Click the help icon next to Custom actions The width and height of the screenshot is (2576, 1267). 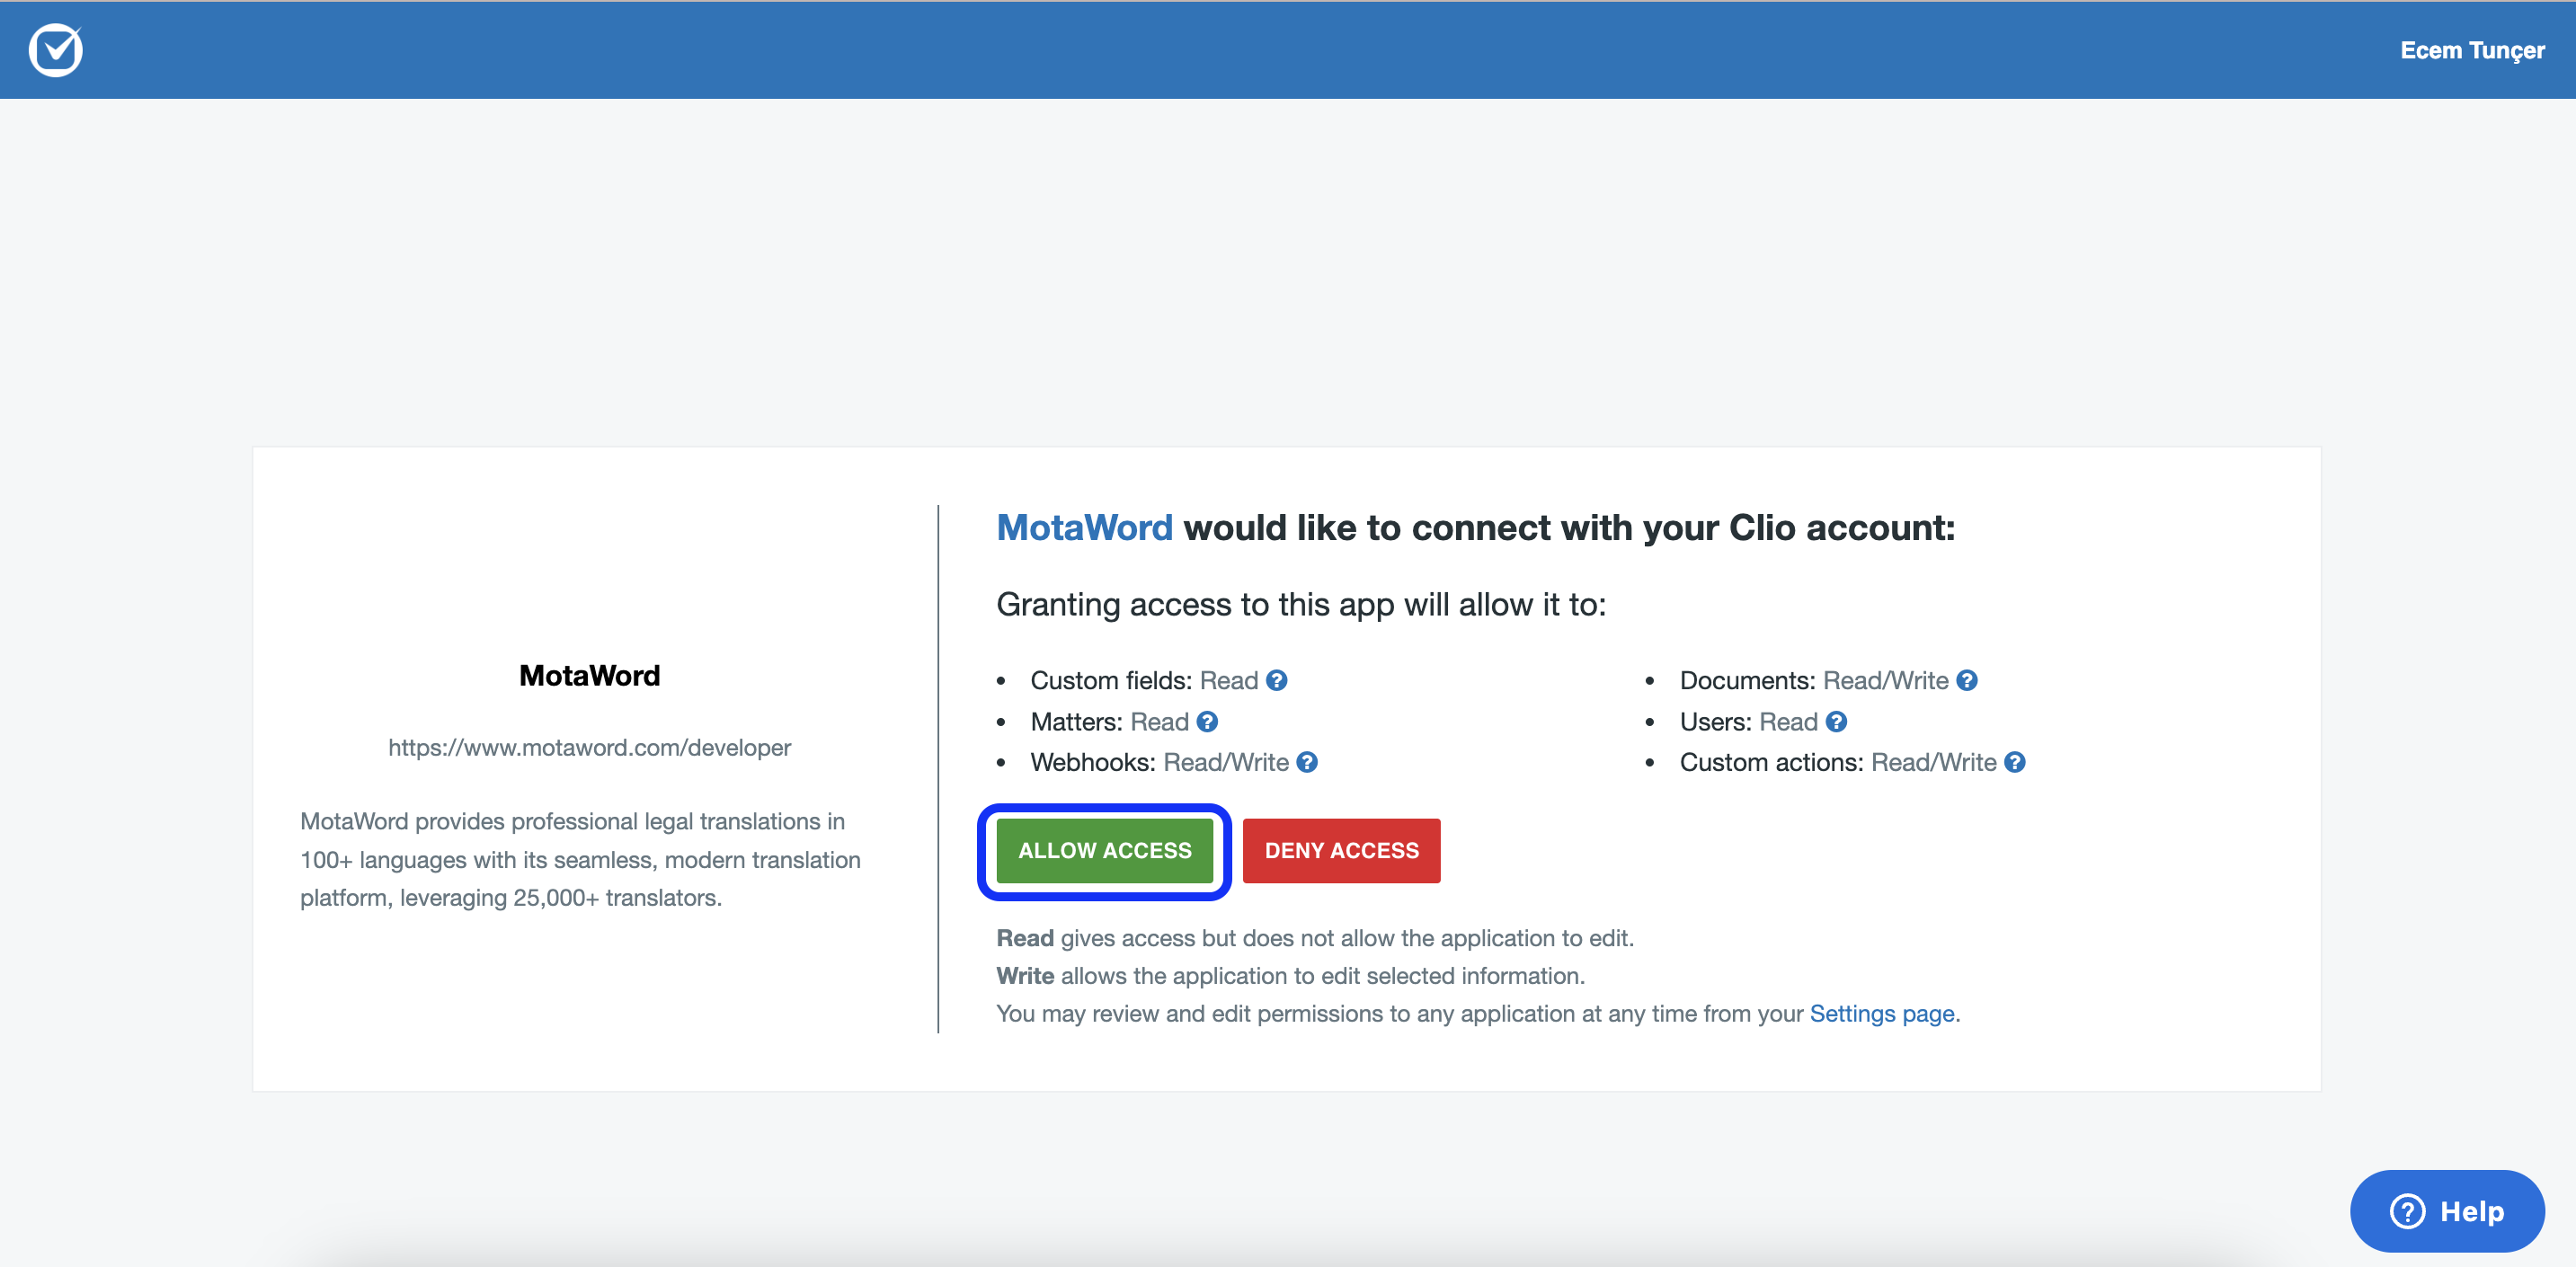[x=2014, y=762]
